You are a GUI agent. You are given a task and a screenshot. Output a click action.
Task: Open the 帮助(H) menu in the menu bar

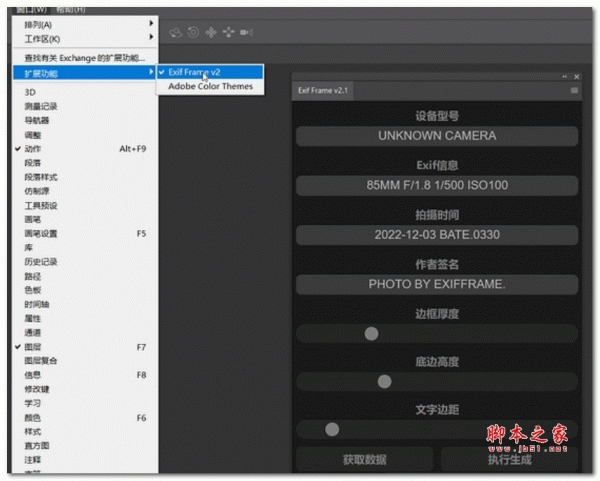click(x=71, y=10)
